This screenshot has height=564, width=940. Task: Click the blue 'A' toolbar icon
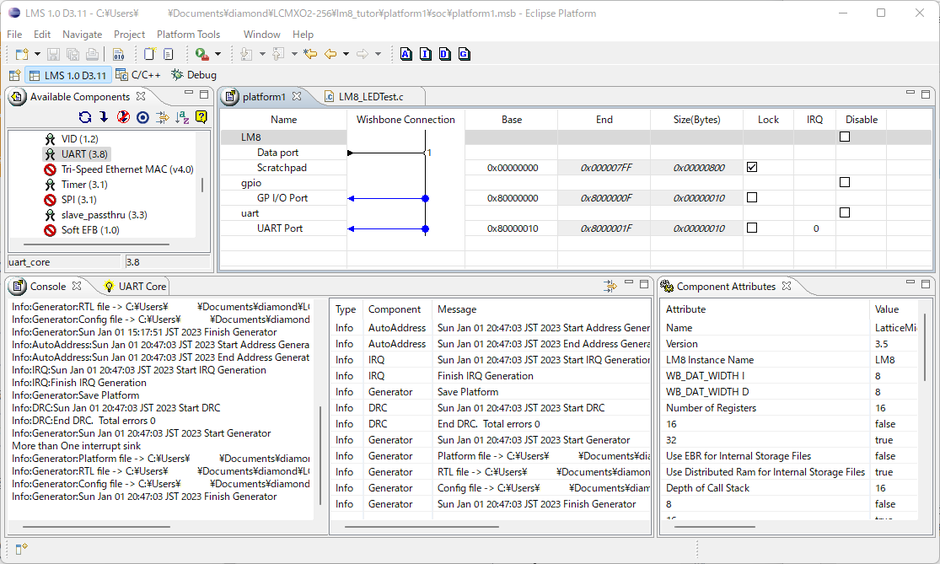click(x=406, y=54)
